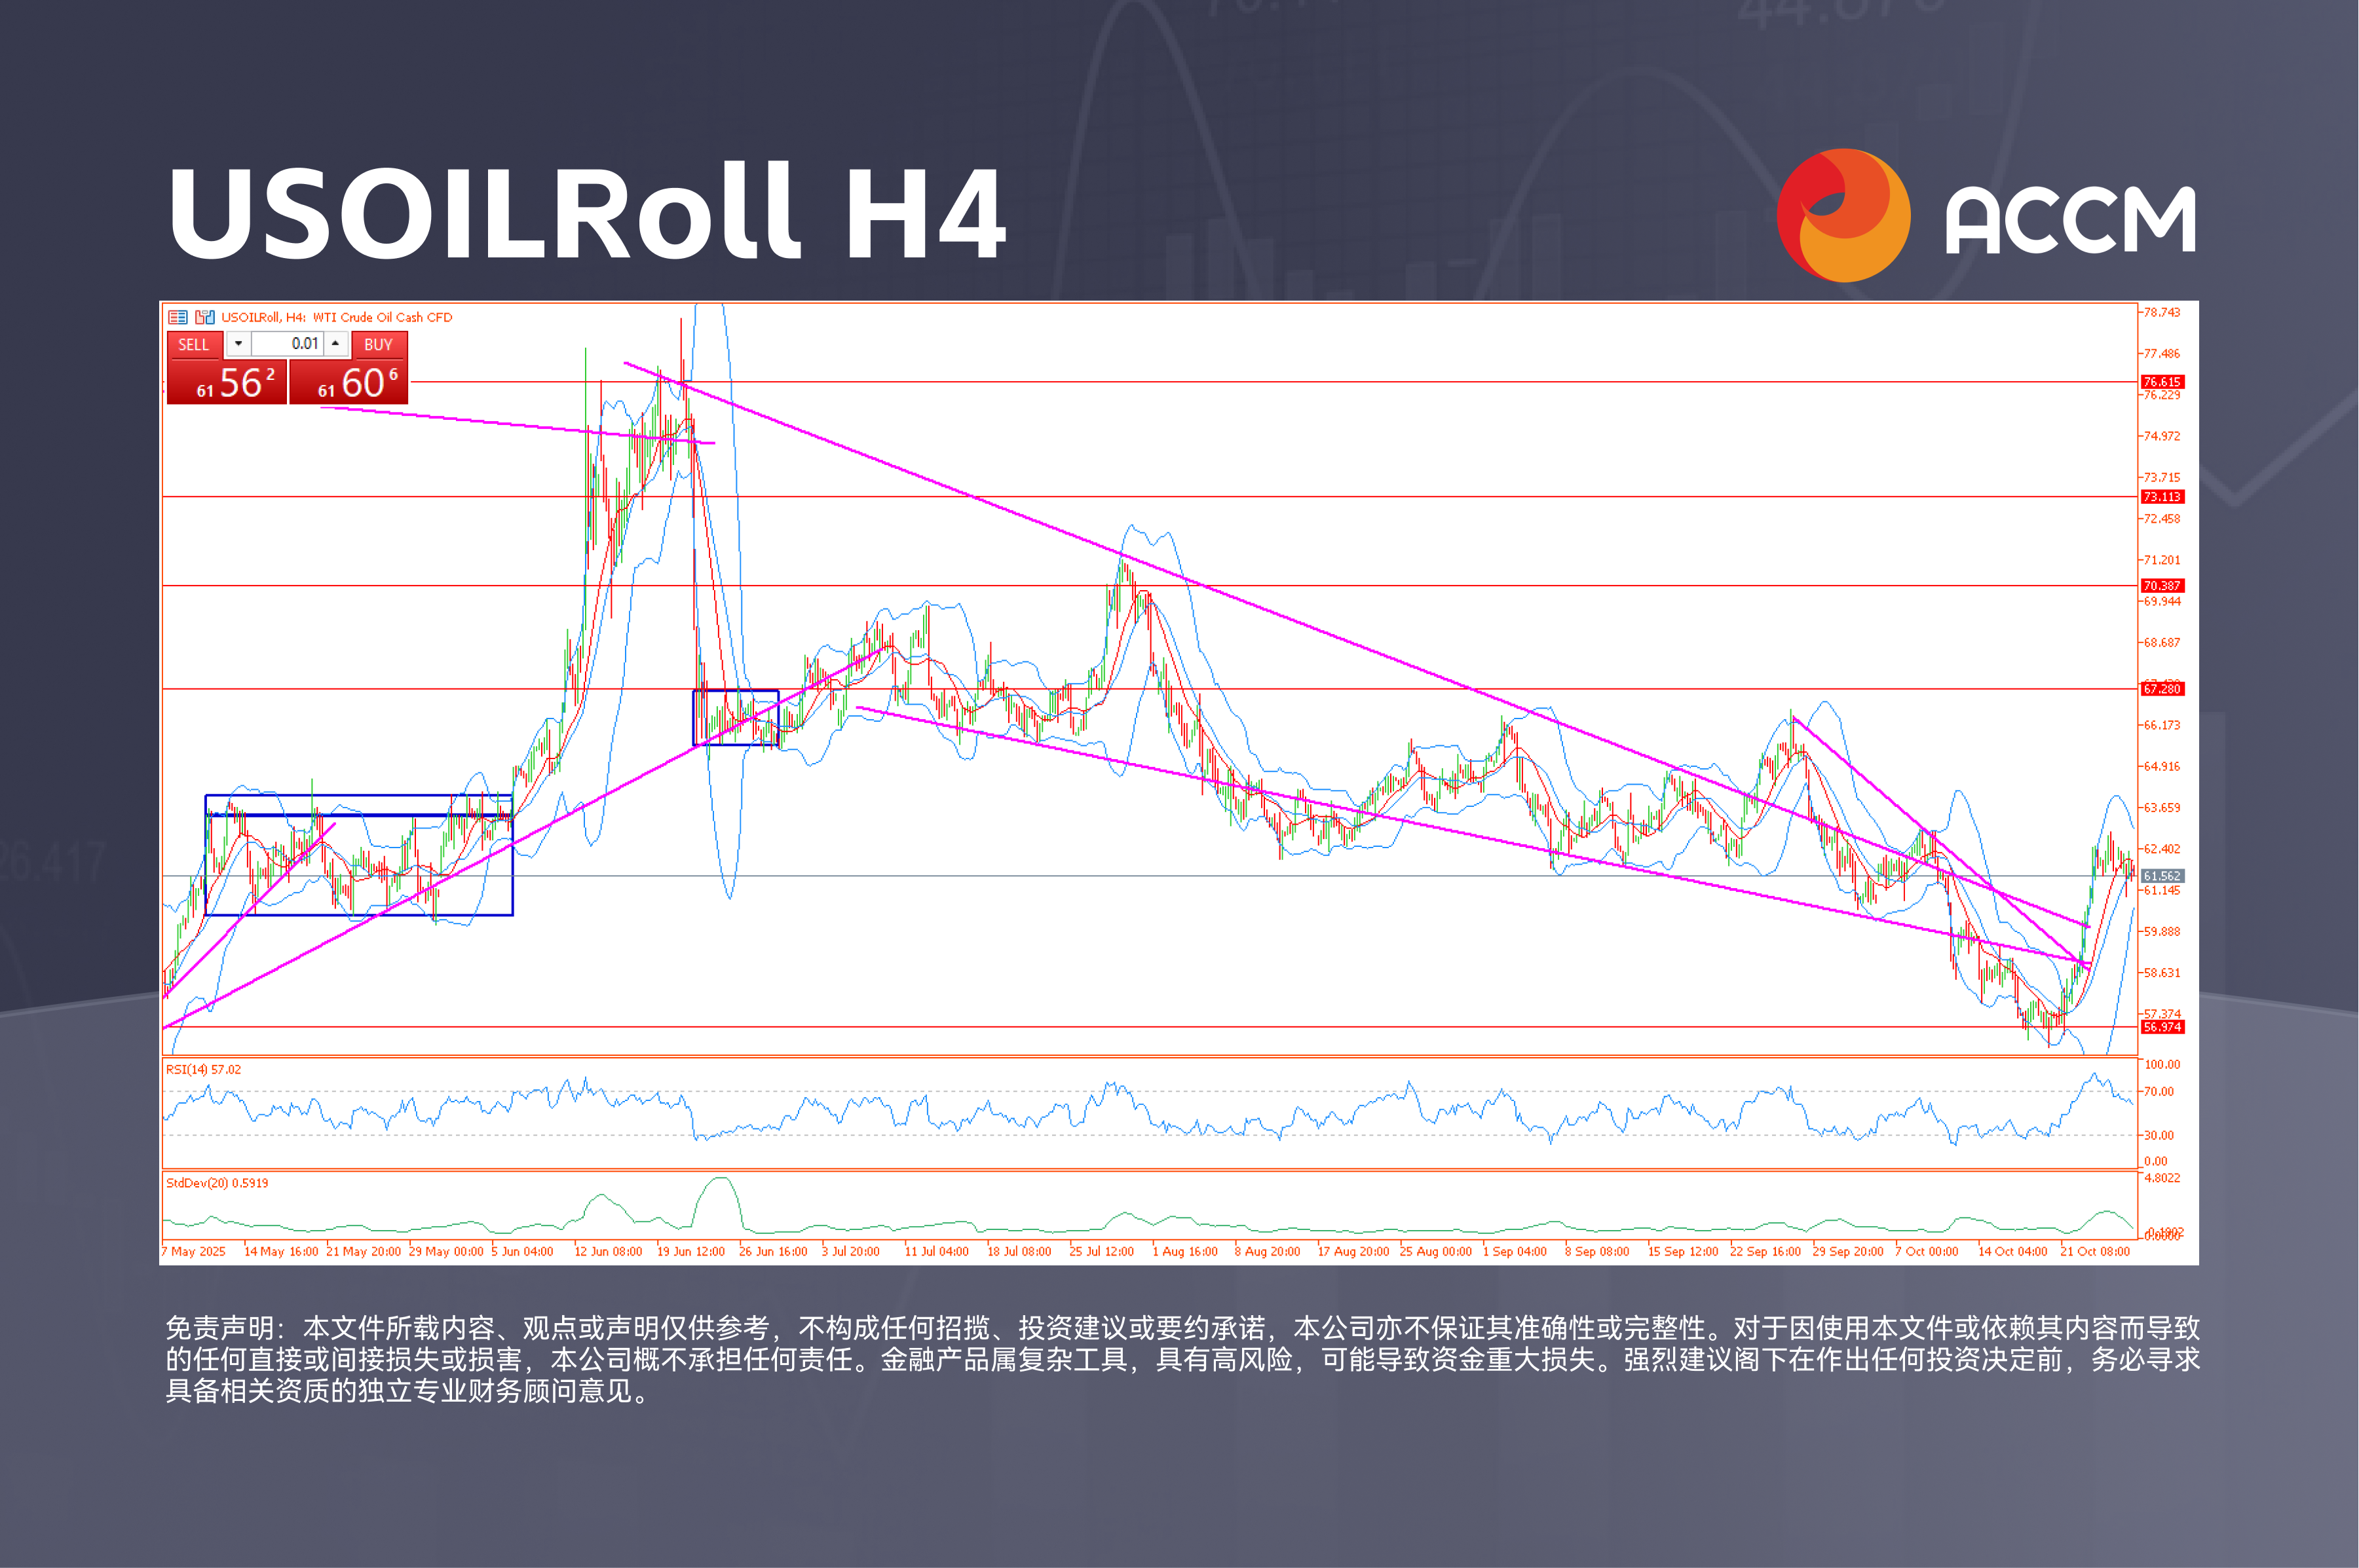Click the ACCM orange logo
This screenshot has height=1568, width=2359.
click(x=1843, y=216)
